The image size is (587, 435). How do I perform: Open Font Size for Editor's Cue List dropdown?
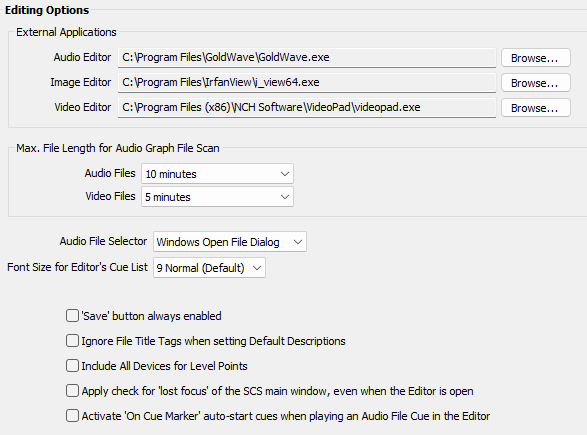[x=209, y=268]
